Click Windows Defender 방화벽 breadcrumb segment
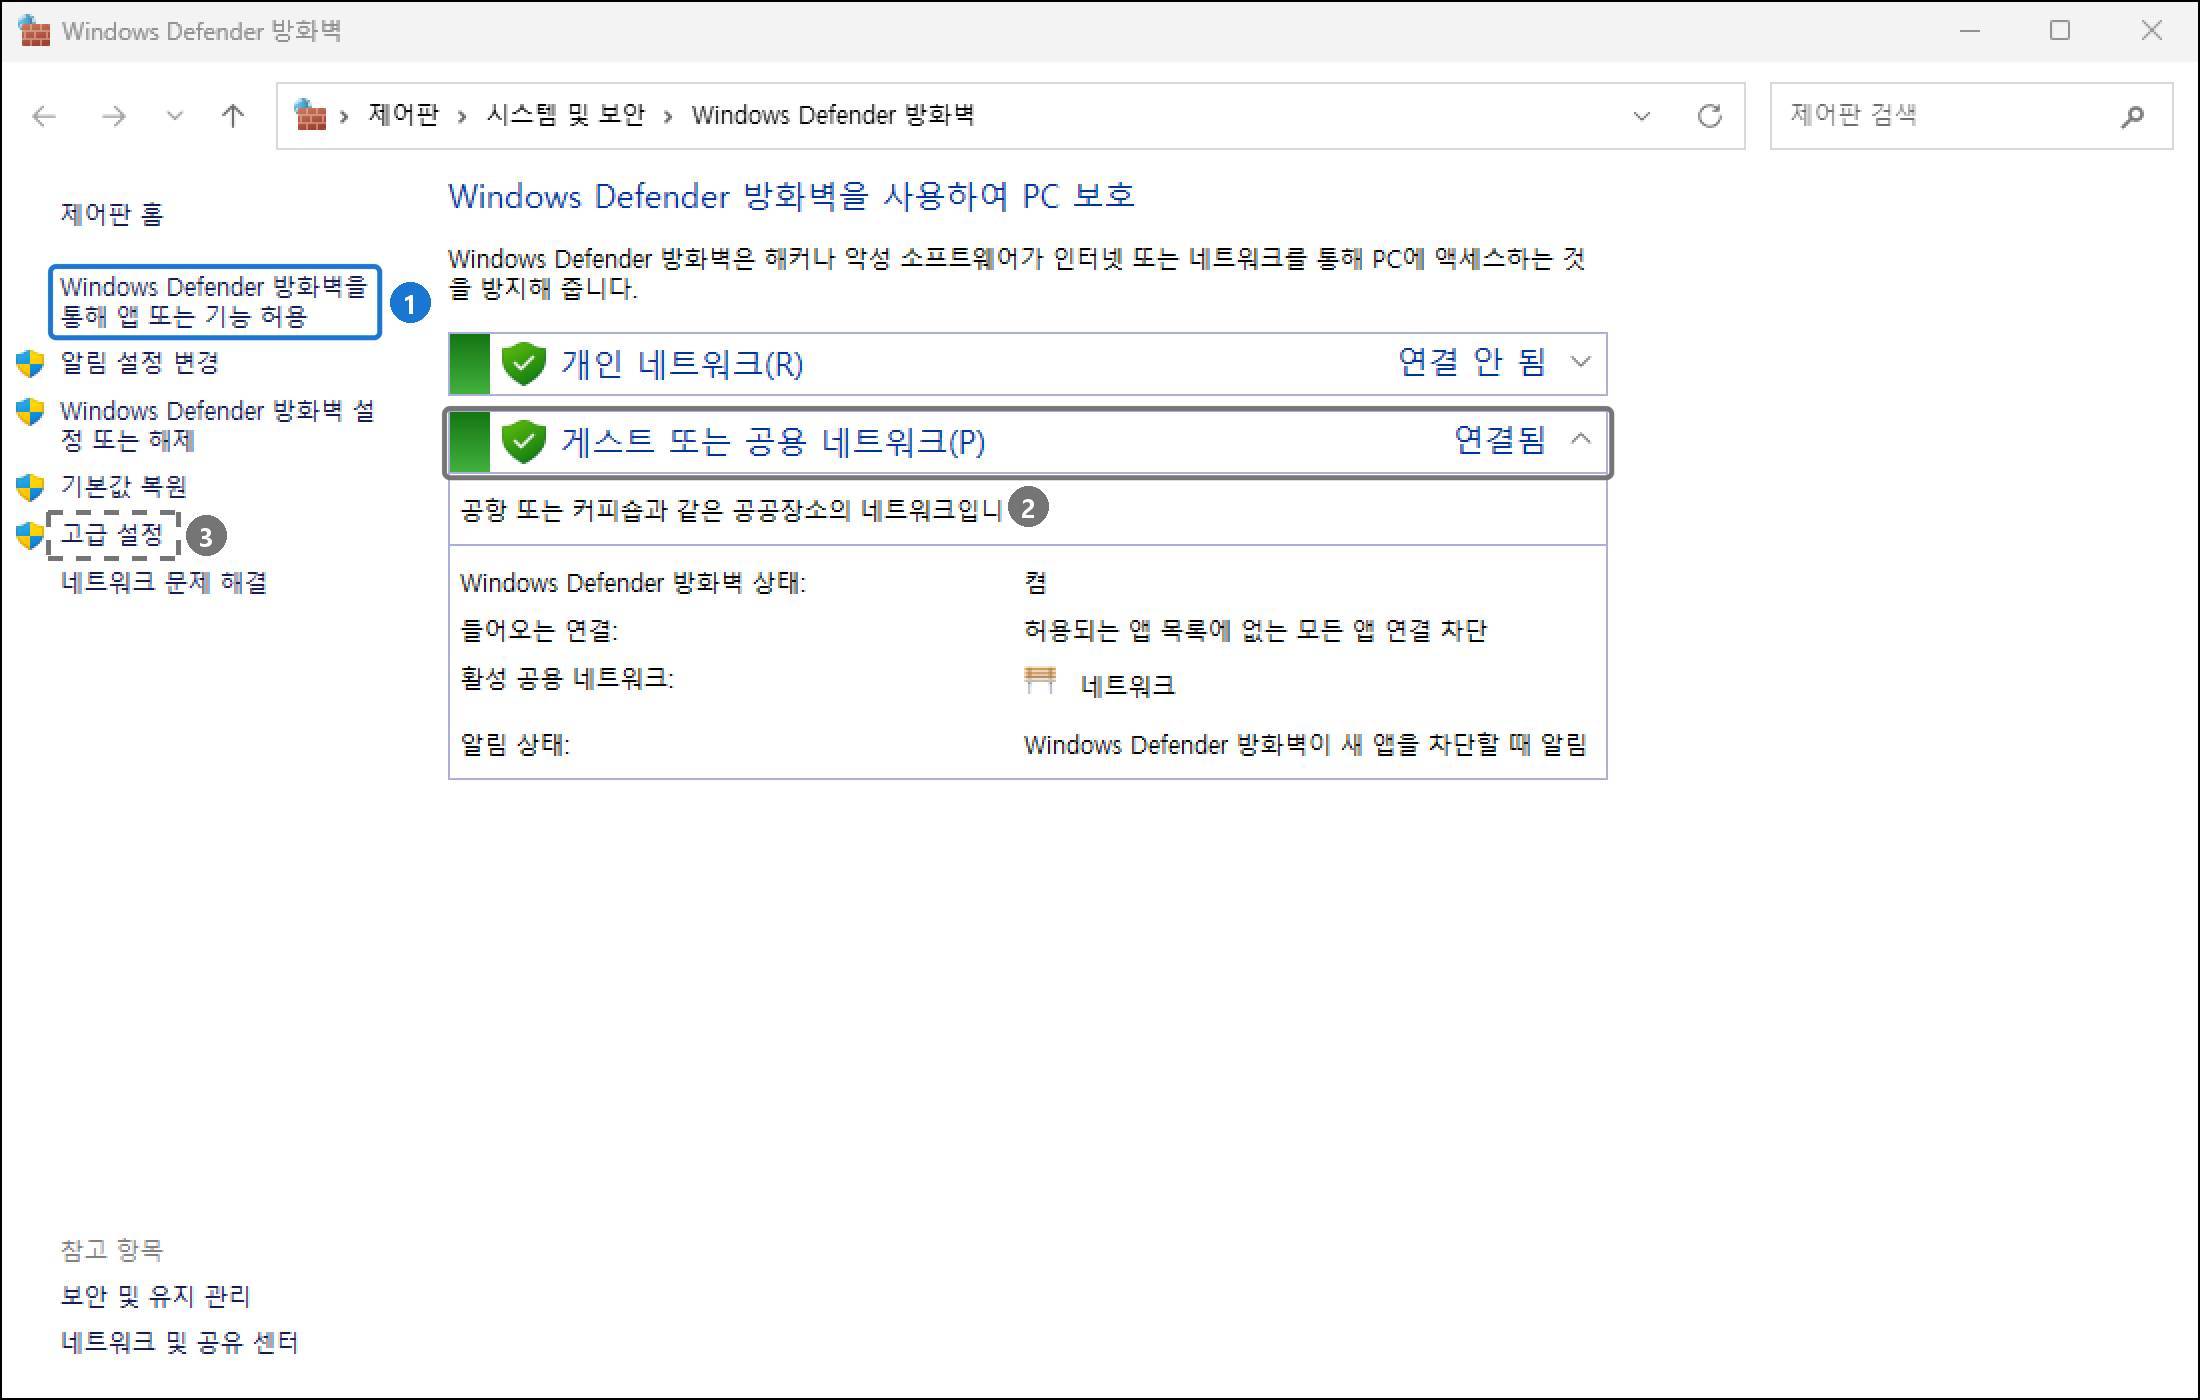Screen dimensions: 2200x1400 (x=832, y=115)
